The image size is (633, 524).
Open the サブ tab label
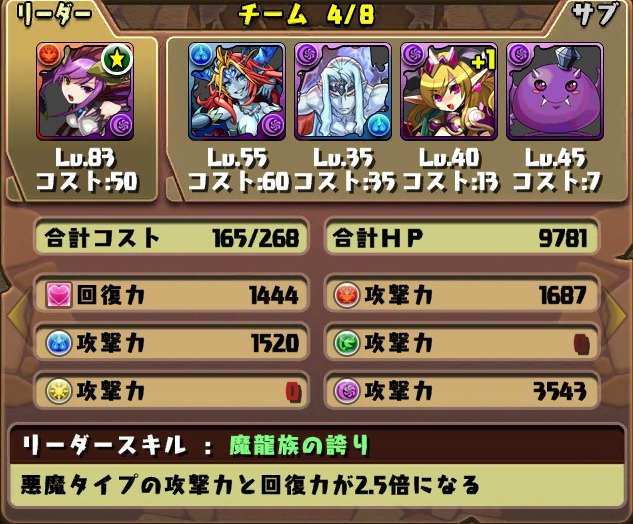(x=595, y=15)
